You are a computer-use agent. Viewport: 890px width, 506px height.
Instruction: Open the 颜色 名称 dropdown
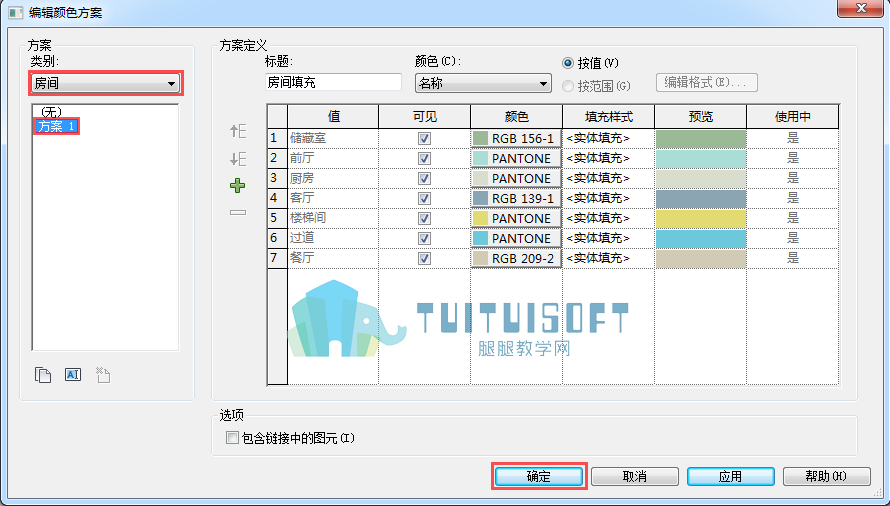[x=483, y=83]
